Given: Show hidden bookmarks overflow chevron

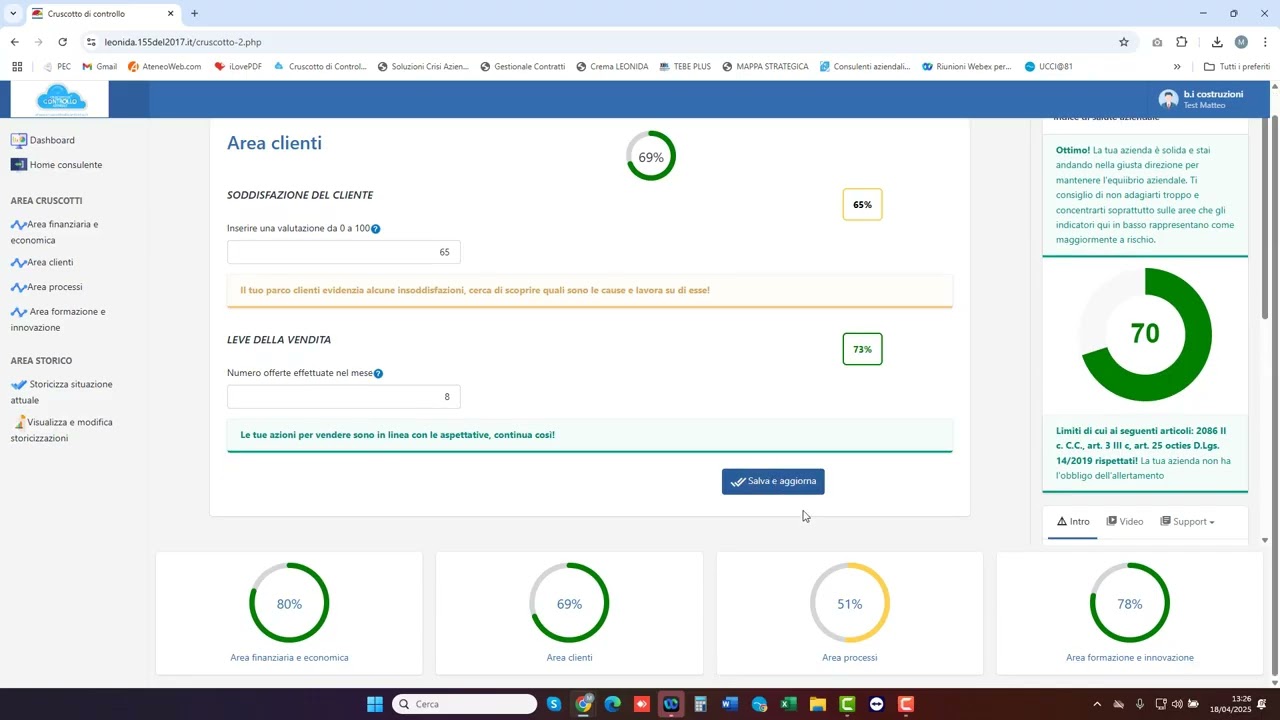Looking at the screenshot, I should click(1177, 67).
